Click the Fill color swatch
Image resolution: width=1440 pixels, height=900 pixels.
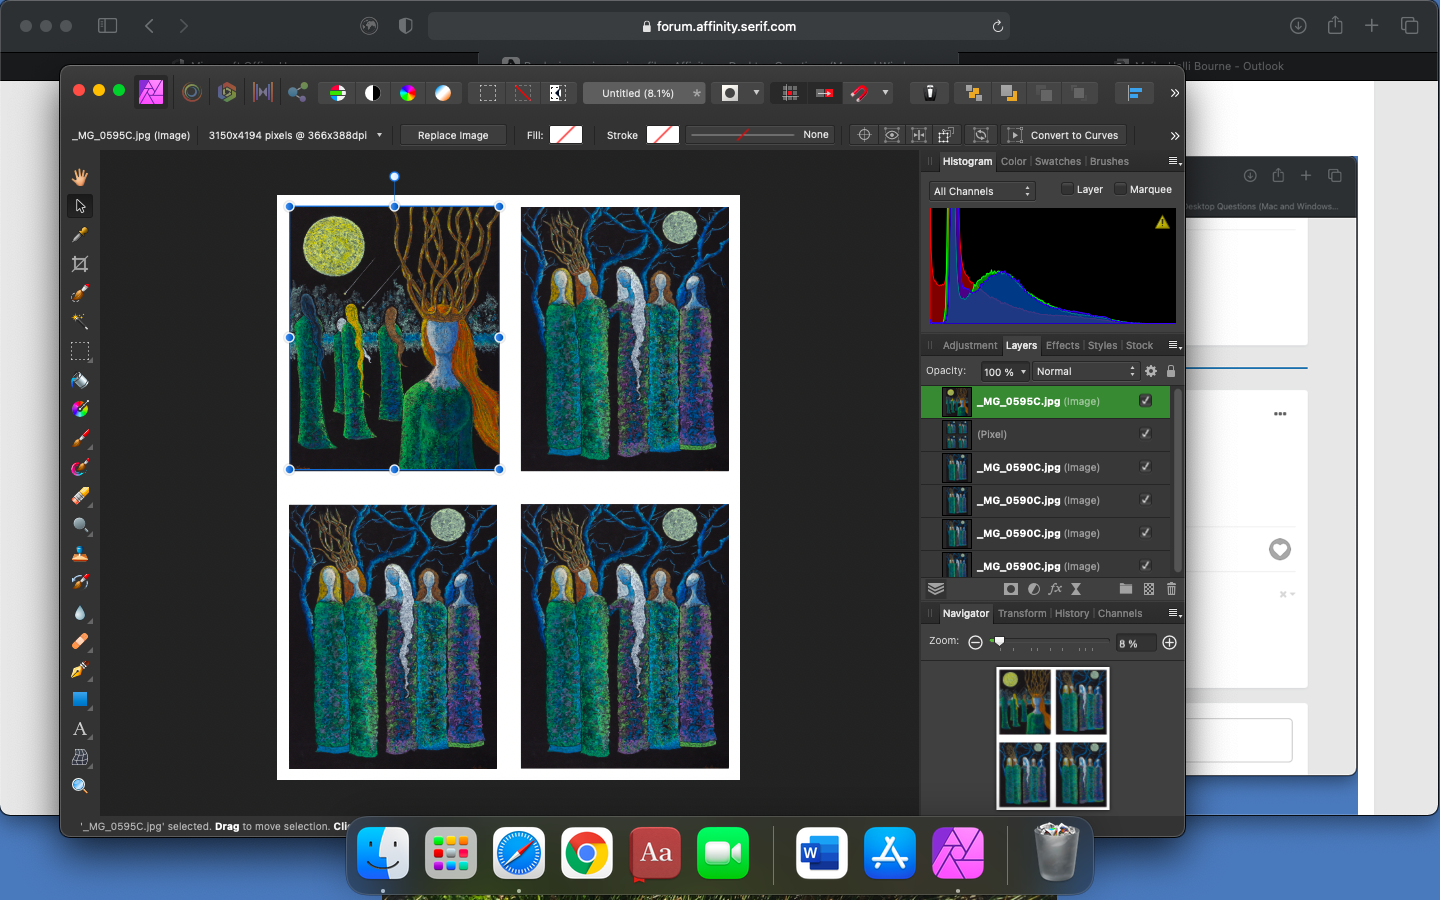[x=566, y=135]
